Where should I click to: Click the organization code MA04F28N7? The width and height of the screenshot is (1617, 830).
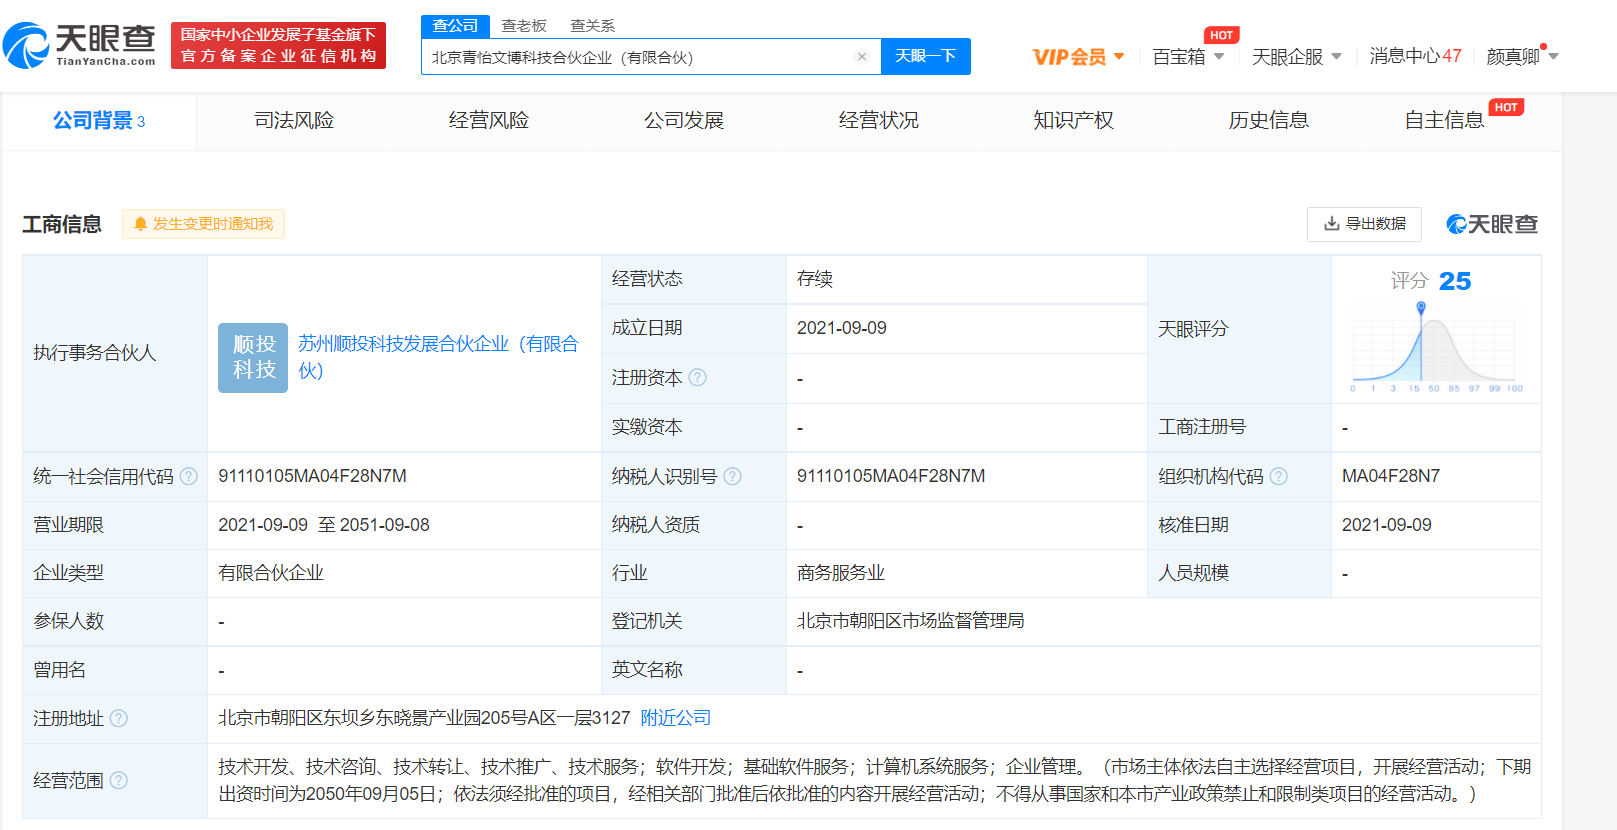(1391, 476)
